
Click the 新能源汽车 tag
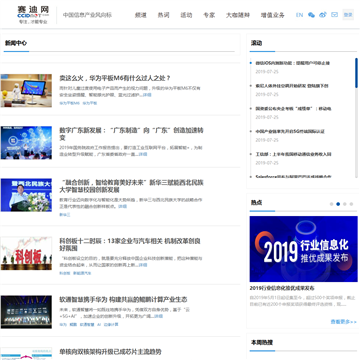coord(82,273)
